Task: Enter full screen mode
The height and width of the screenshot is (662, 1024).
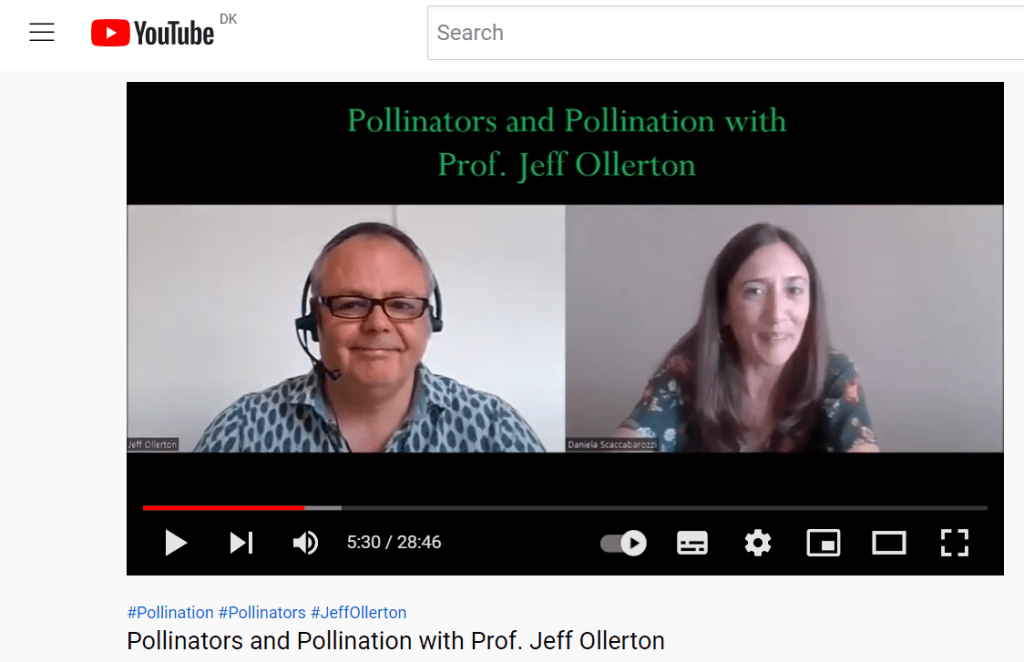Action: coord(954,543)
